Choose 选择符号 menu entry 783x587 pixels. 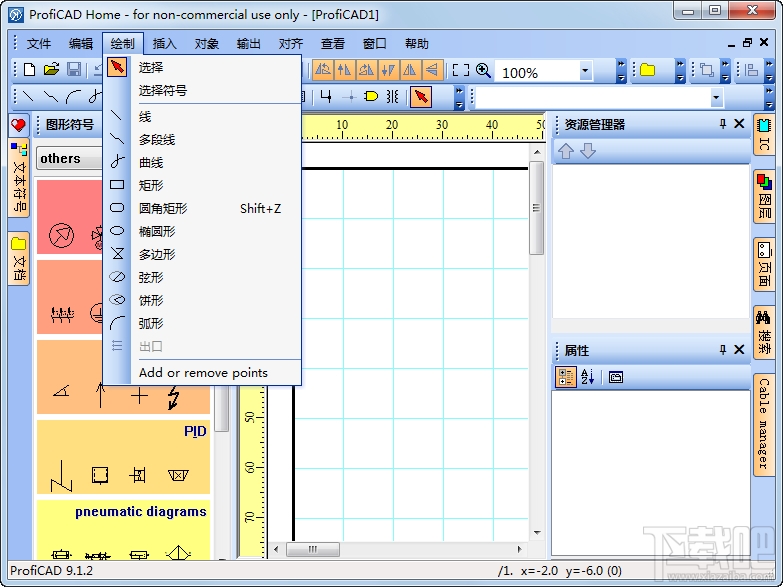coord(202,91)
